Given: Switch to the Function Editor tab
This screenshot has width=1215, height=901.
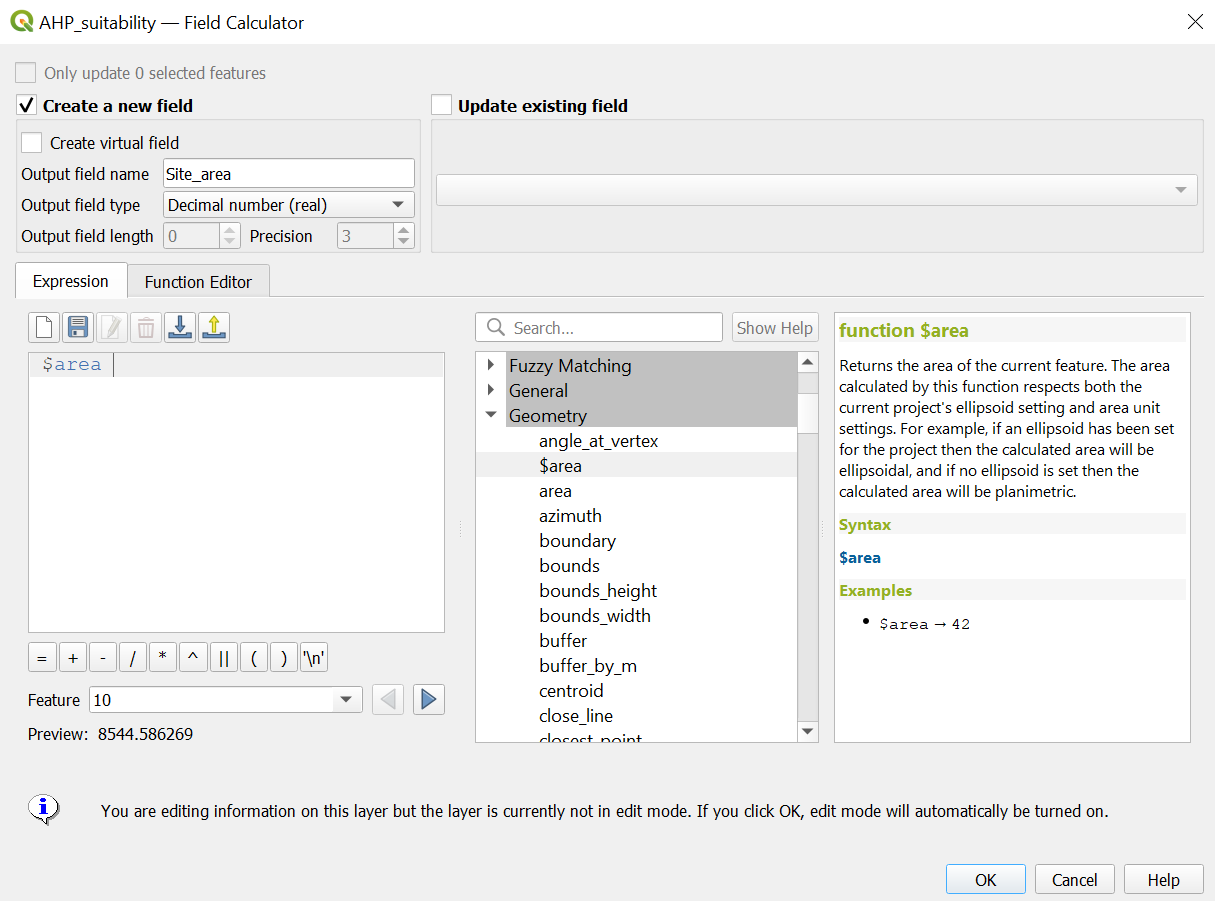Looking at the screenshot, I should coord(198,282).
